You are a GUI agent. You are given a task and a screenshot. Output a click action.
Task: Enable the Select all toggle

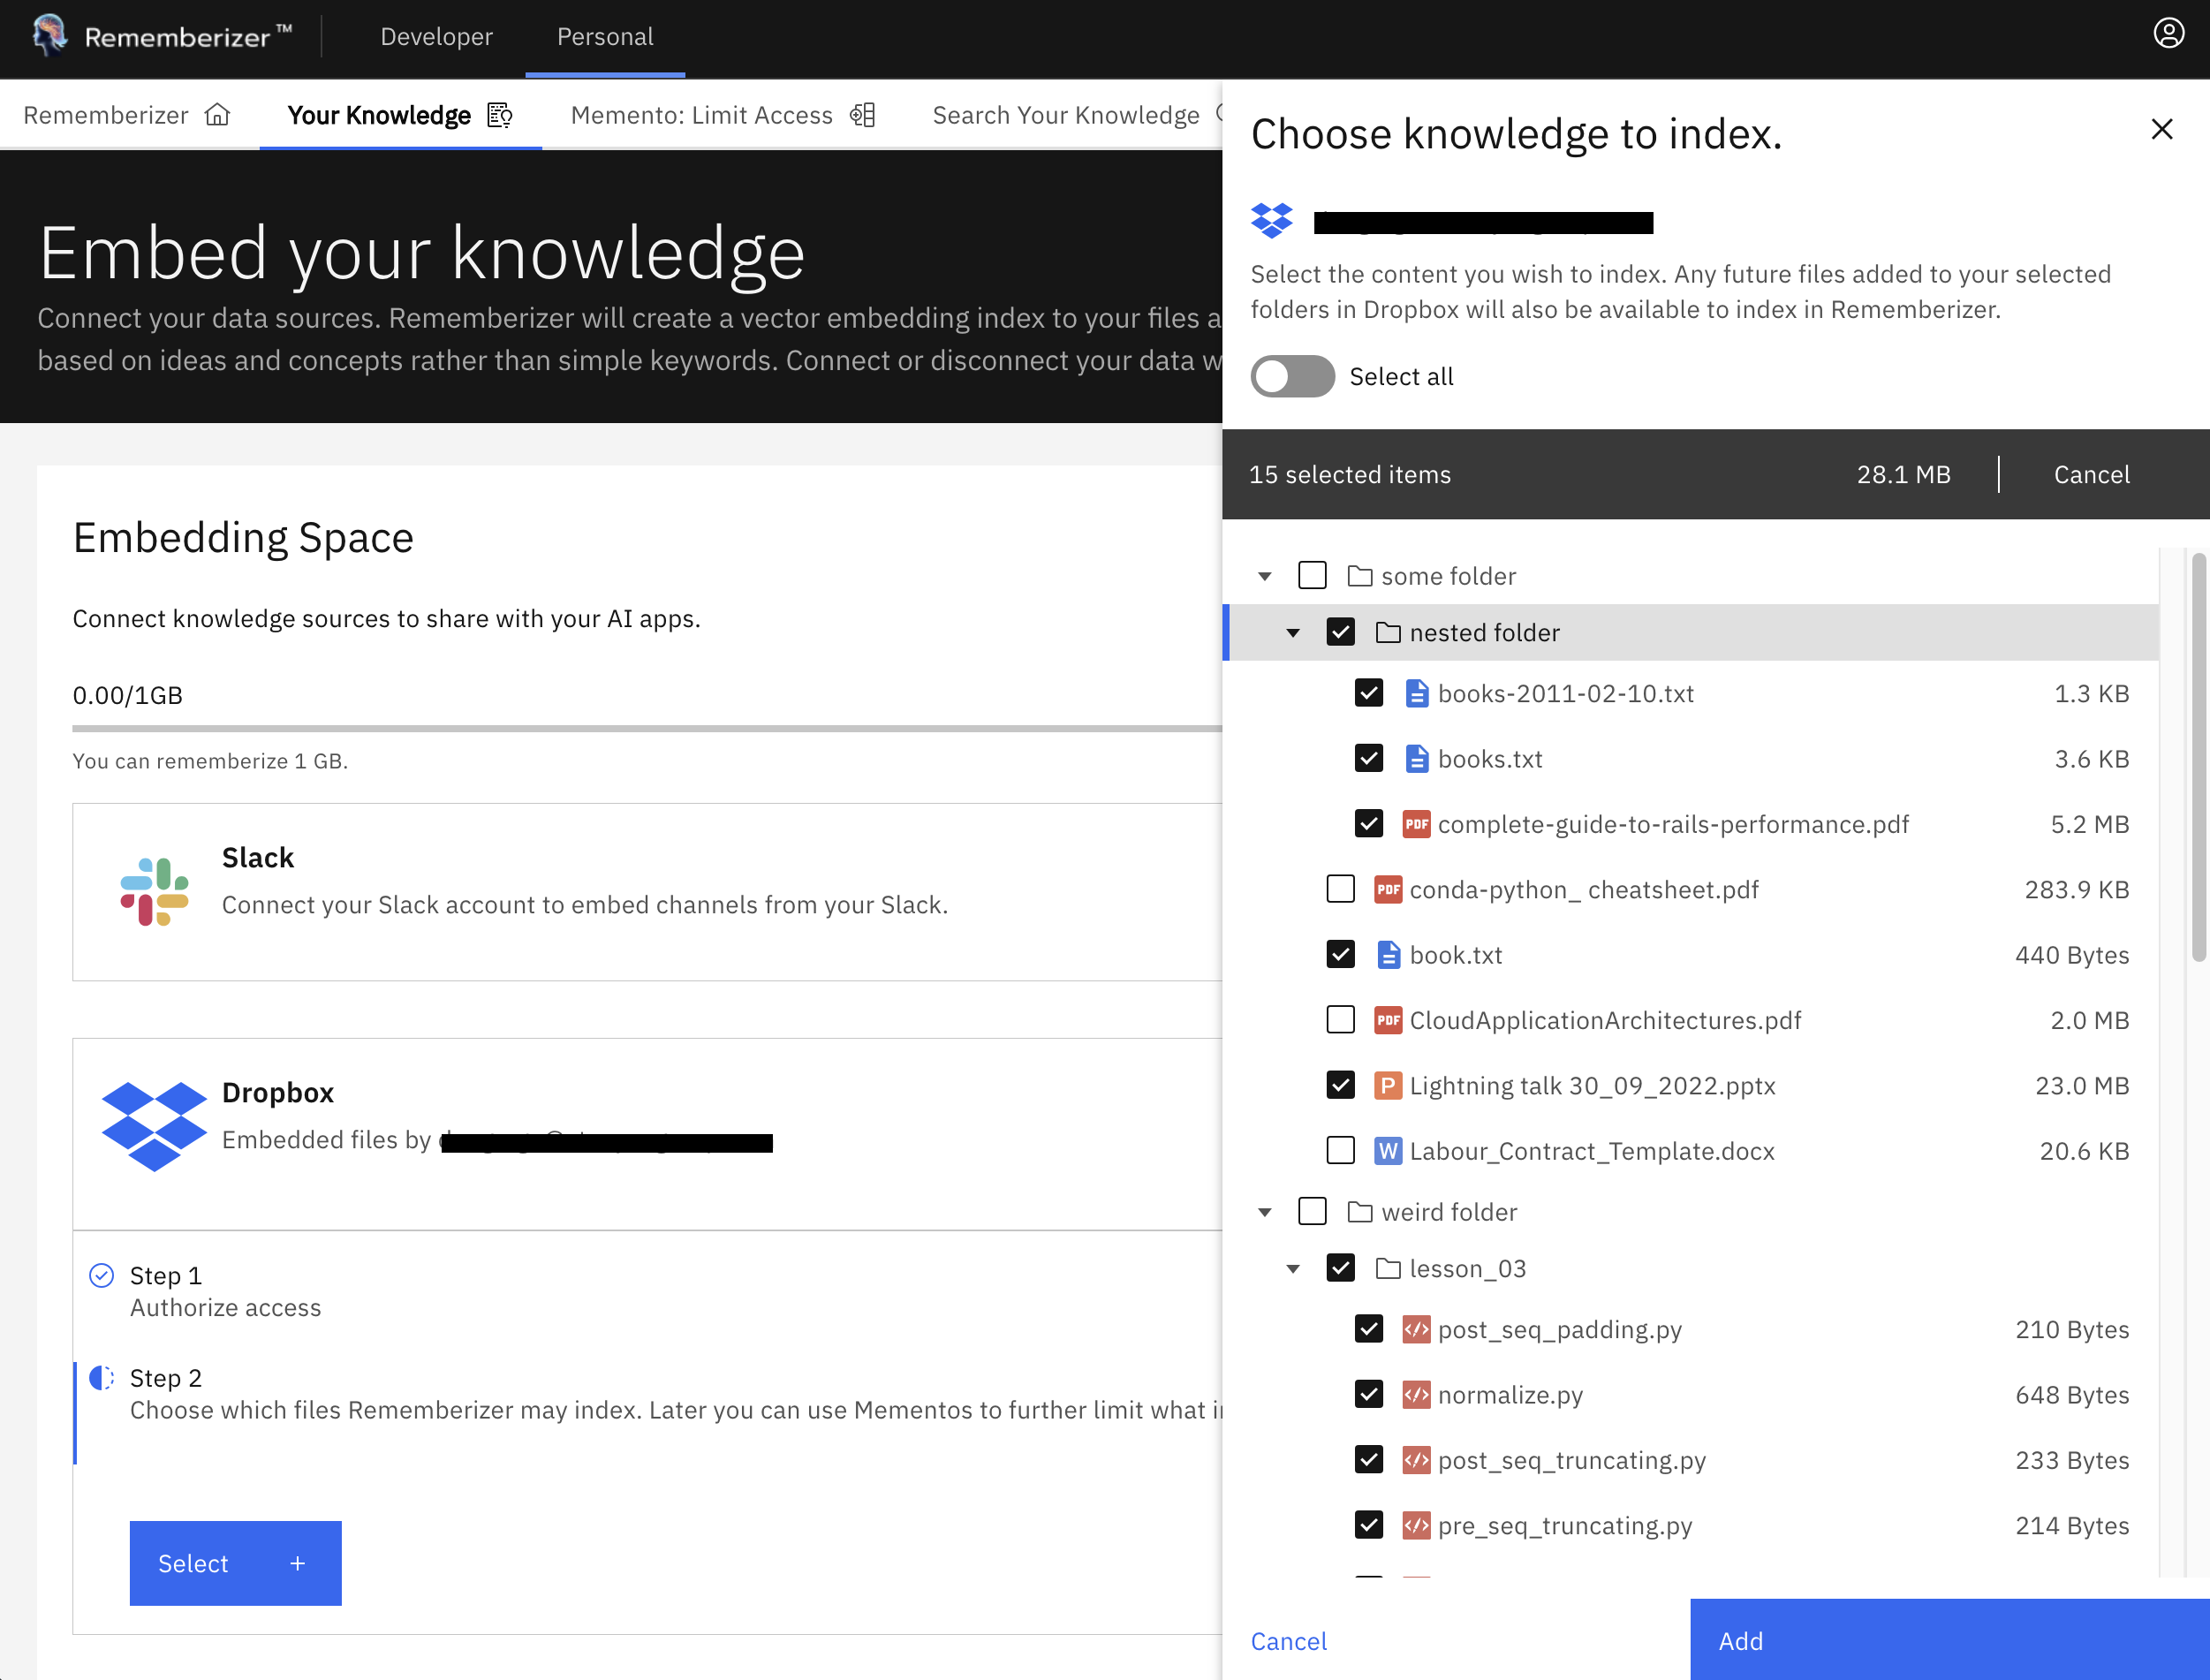point(1292,376)
